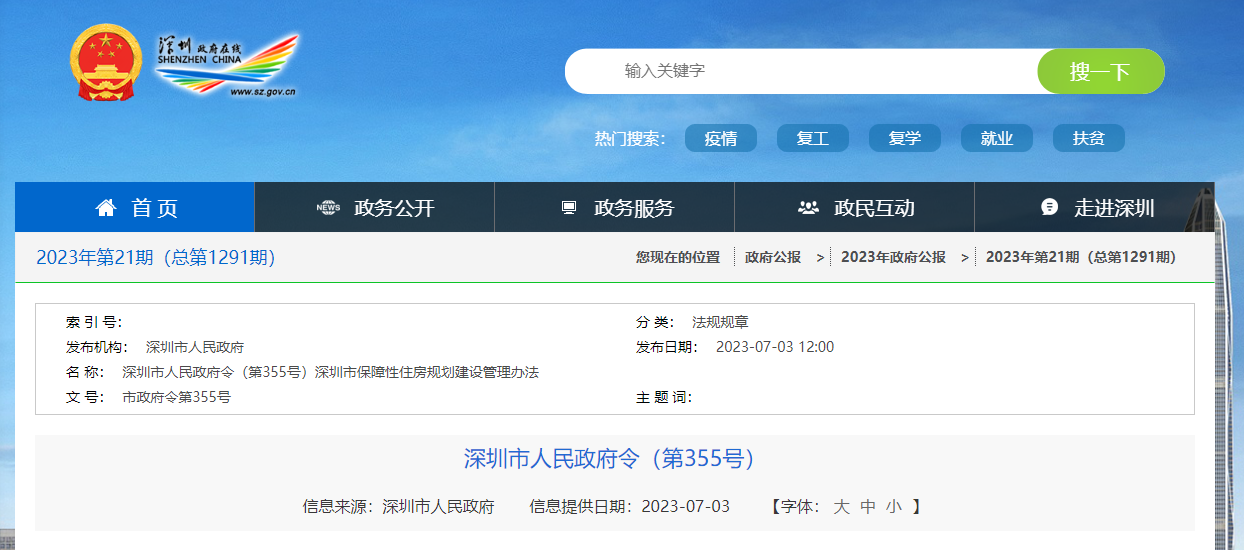The image size is (1244, 550).
Task: Click the home icon beside 首页
Action: coord(106,208)
